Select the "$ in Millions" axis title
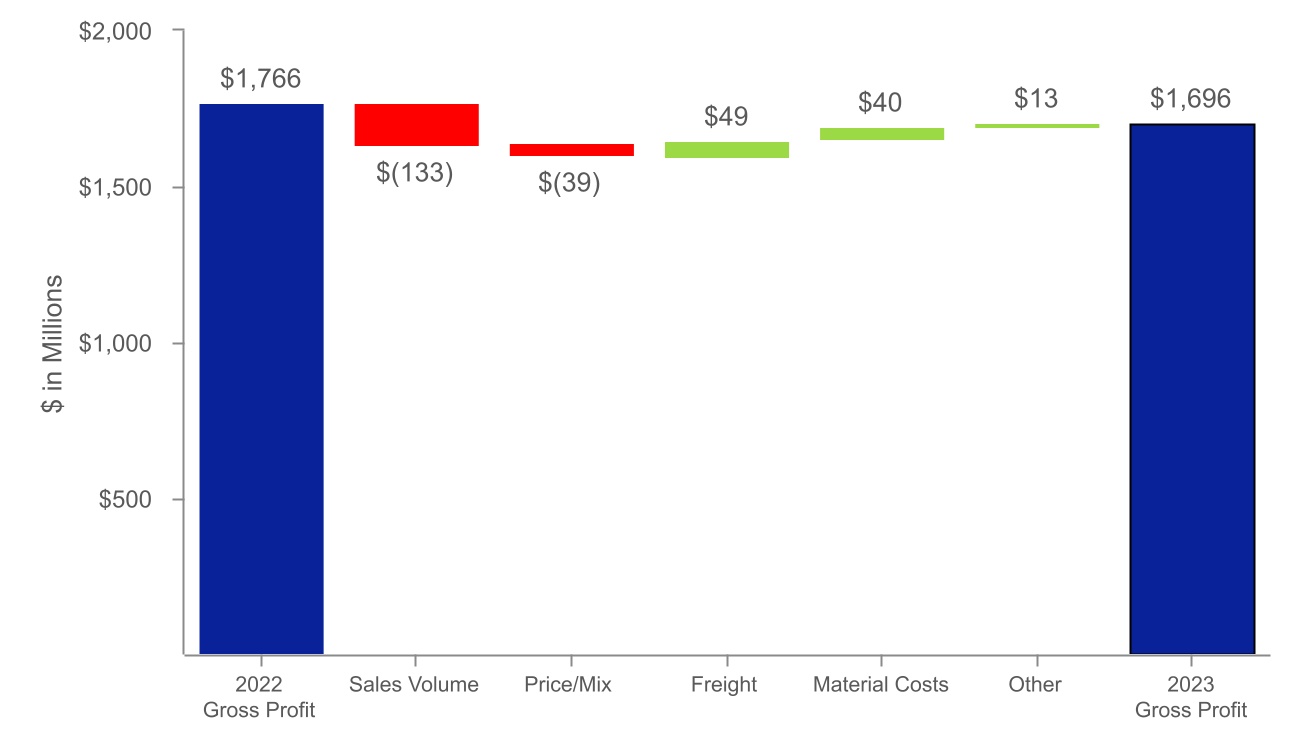1300x750 pixels. 54,343
